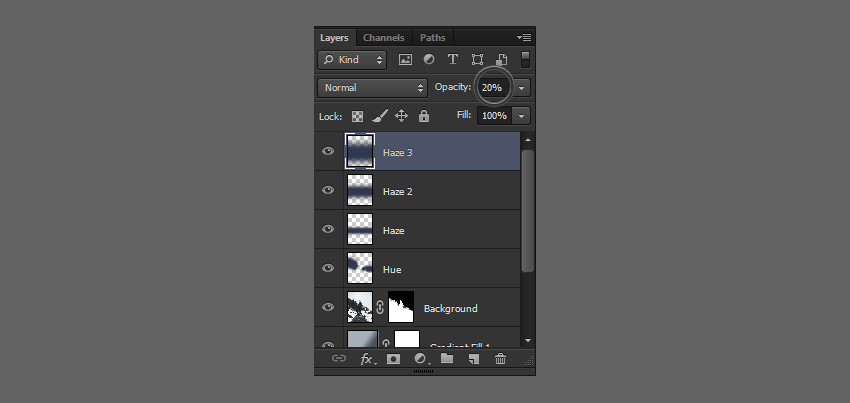Open the Opacity slider dropdown arrow
Image resolution: width=850 pixels, height=403 pixels.
[521, 88]
